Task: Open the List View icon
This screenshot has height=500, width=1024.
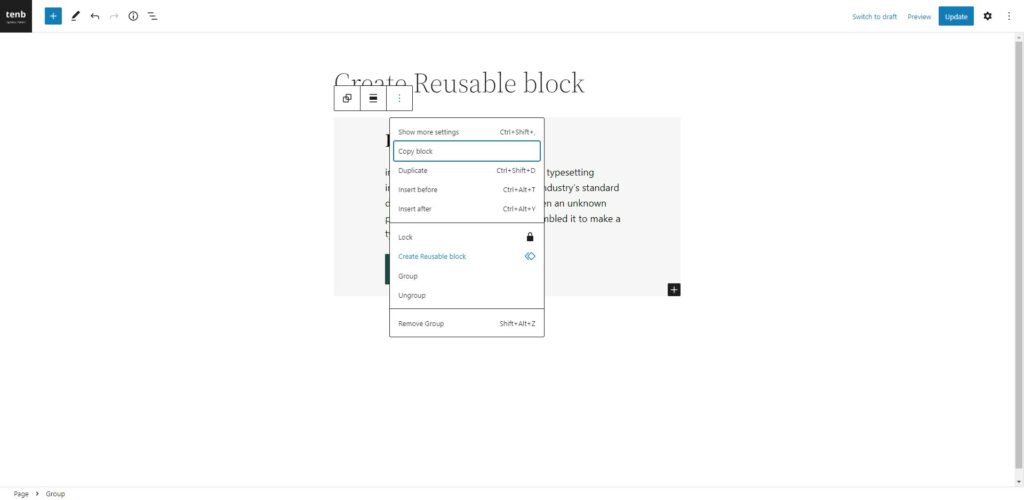Action: click(153, 16)
